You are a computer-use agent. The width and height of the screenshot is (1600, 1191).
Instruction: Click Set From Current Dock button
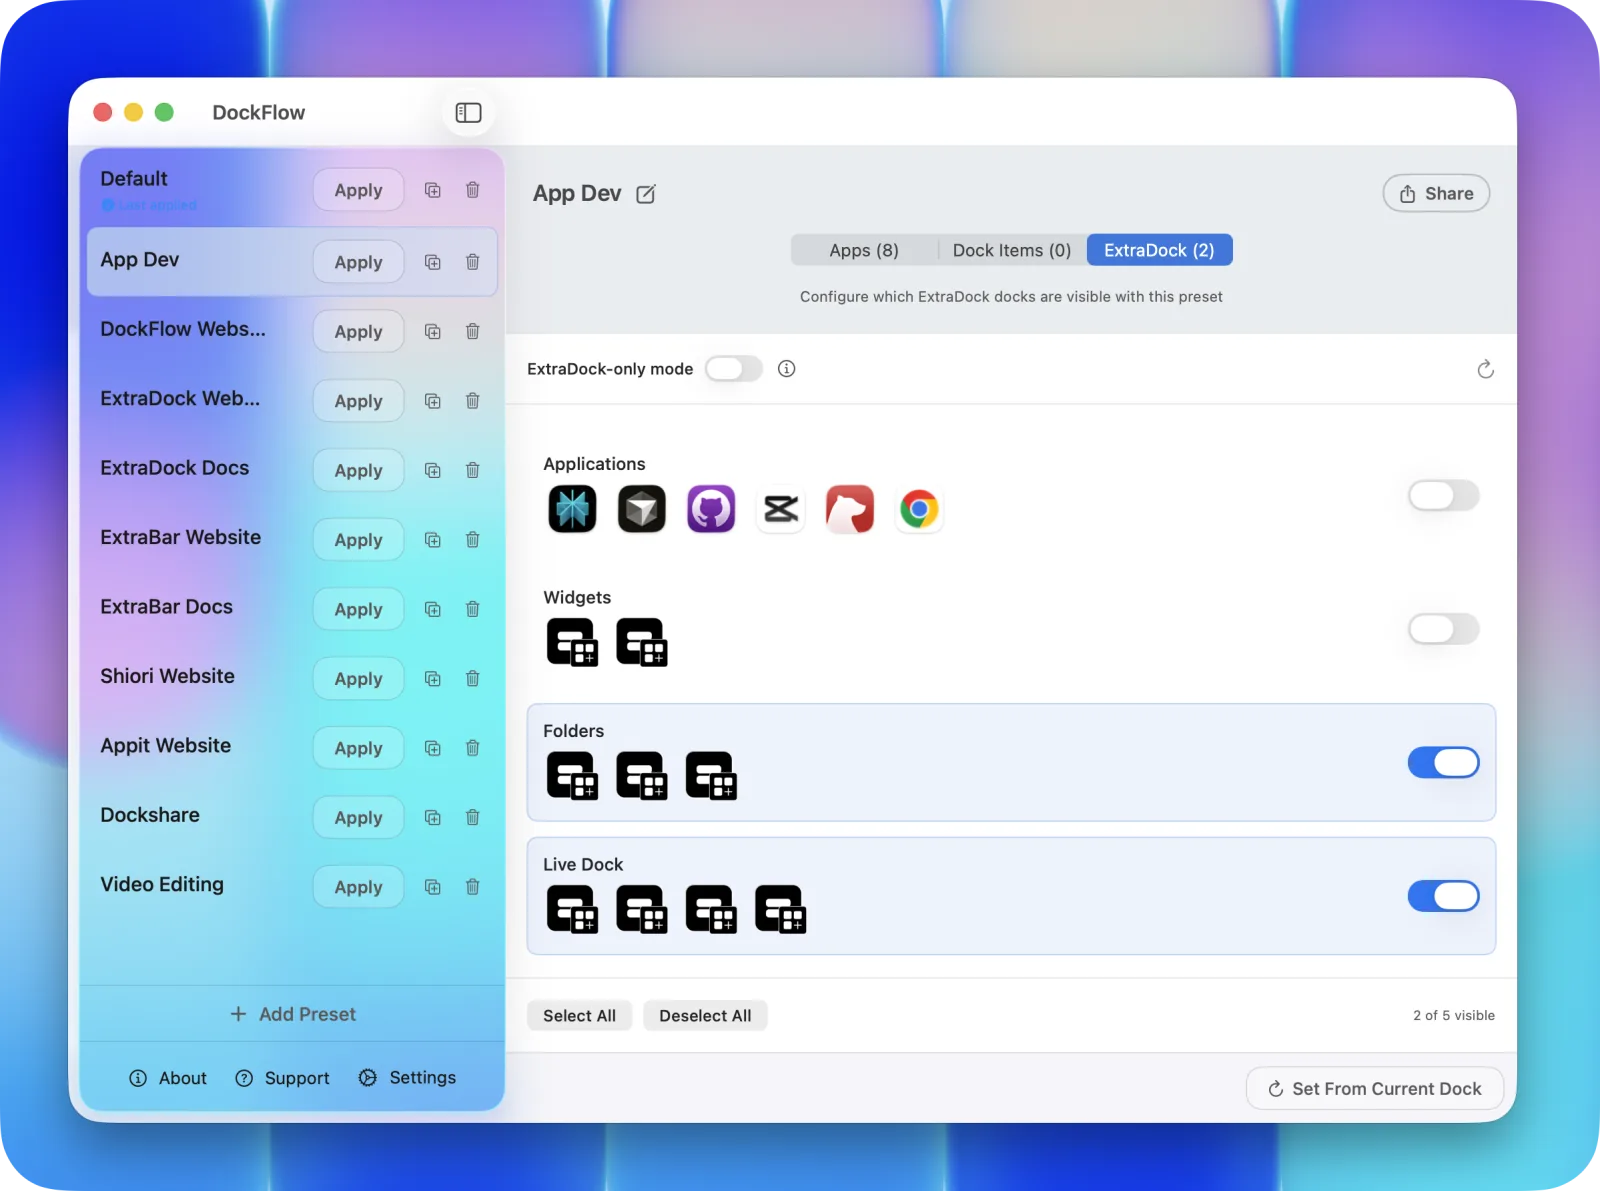[x=1375, y=1089]
